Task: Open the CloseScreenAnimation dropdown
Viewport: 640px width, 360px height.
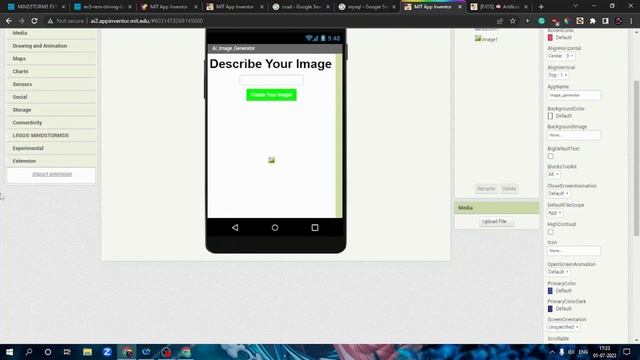Action: [x=558, y=193]
